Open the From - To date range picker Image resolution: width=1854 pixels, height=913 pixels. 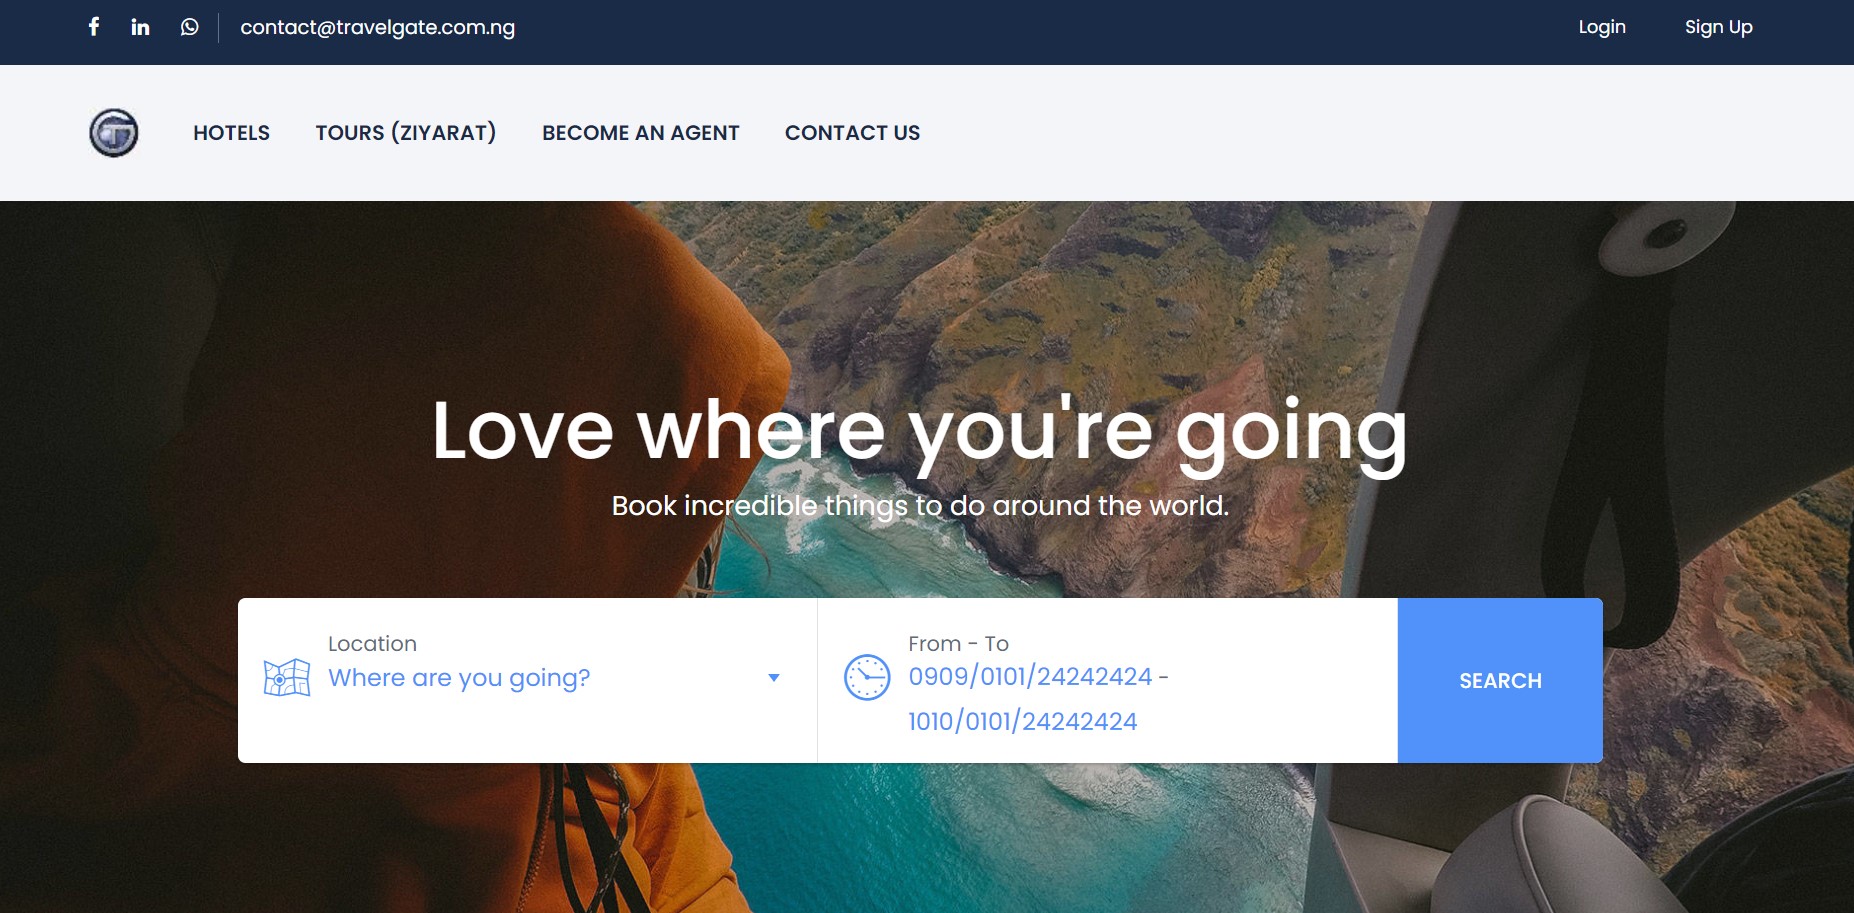click(x=1037, y=698)
